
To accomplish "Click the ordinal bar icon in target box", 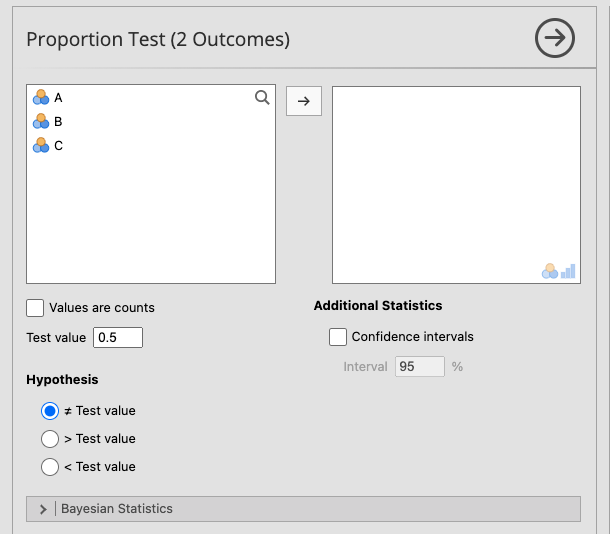I will tap(568, 271).
